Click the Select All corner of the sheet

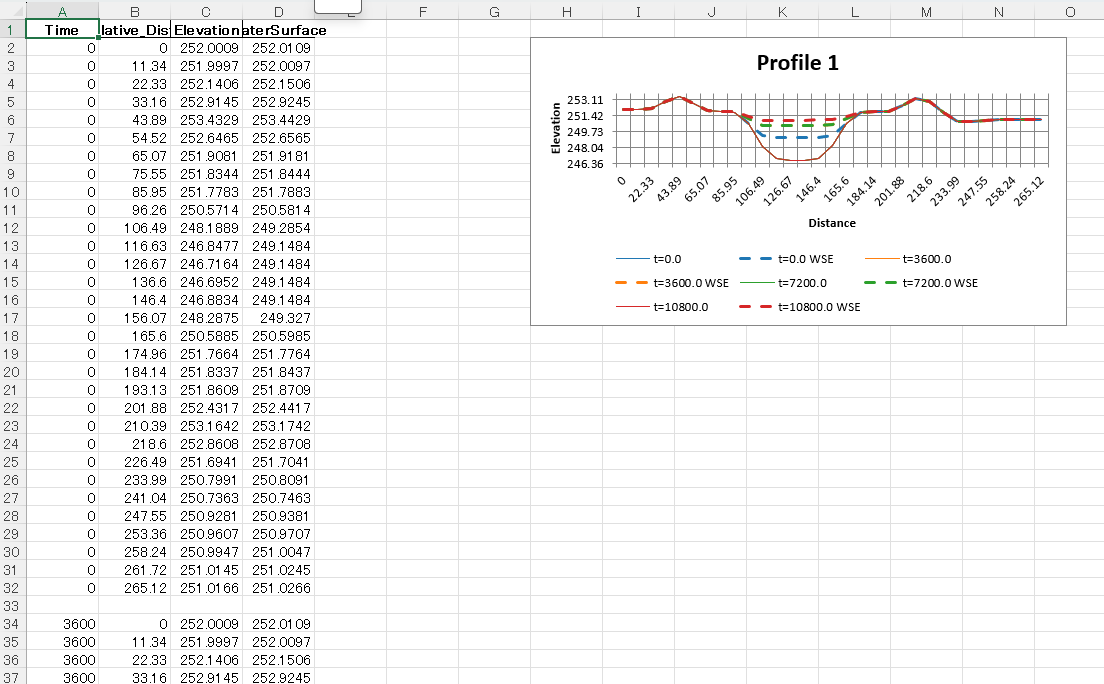tap(12, 12)
